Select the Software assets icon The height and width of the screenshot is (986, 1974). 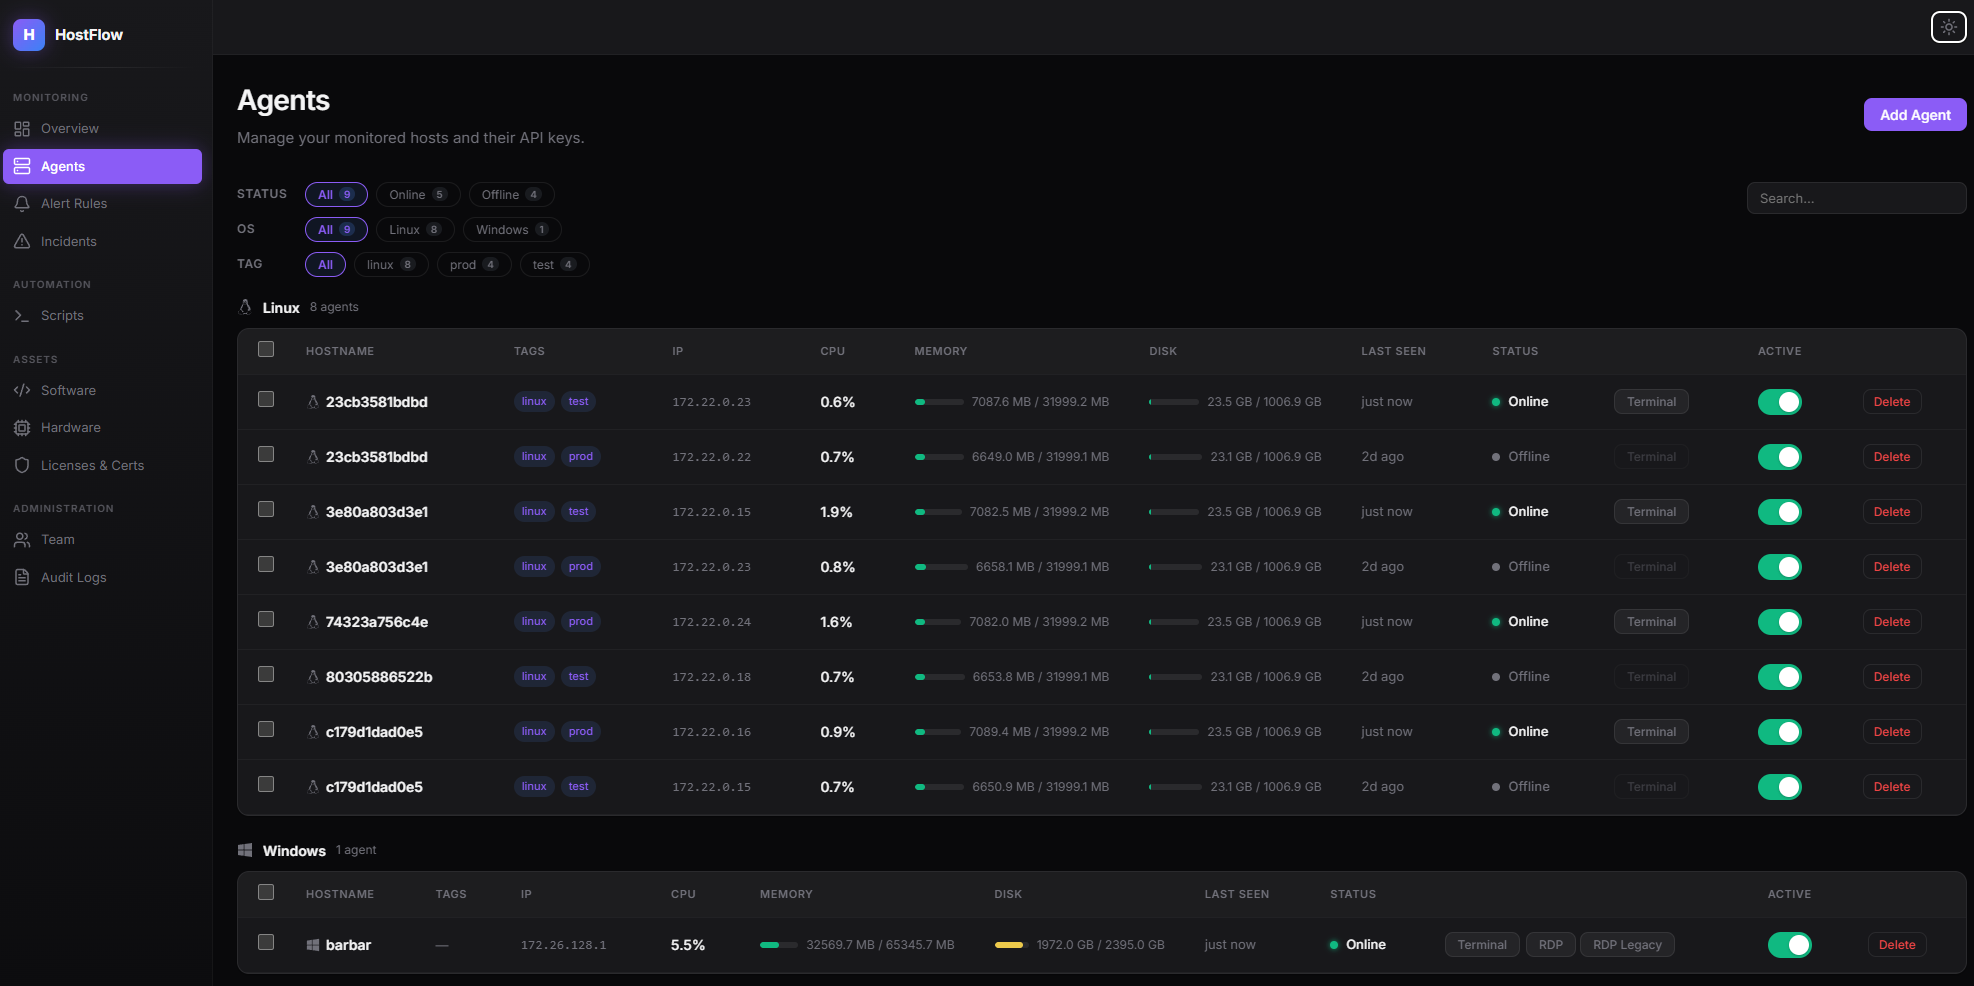tap(23, 390)
